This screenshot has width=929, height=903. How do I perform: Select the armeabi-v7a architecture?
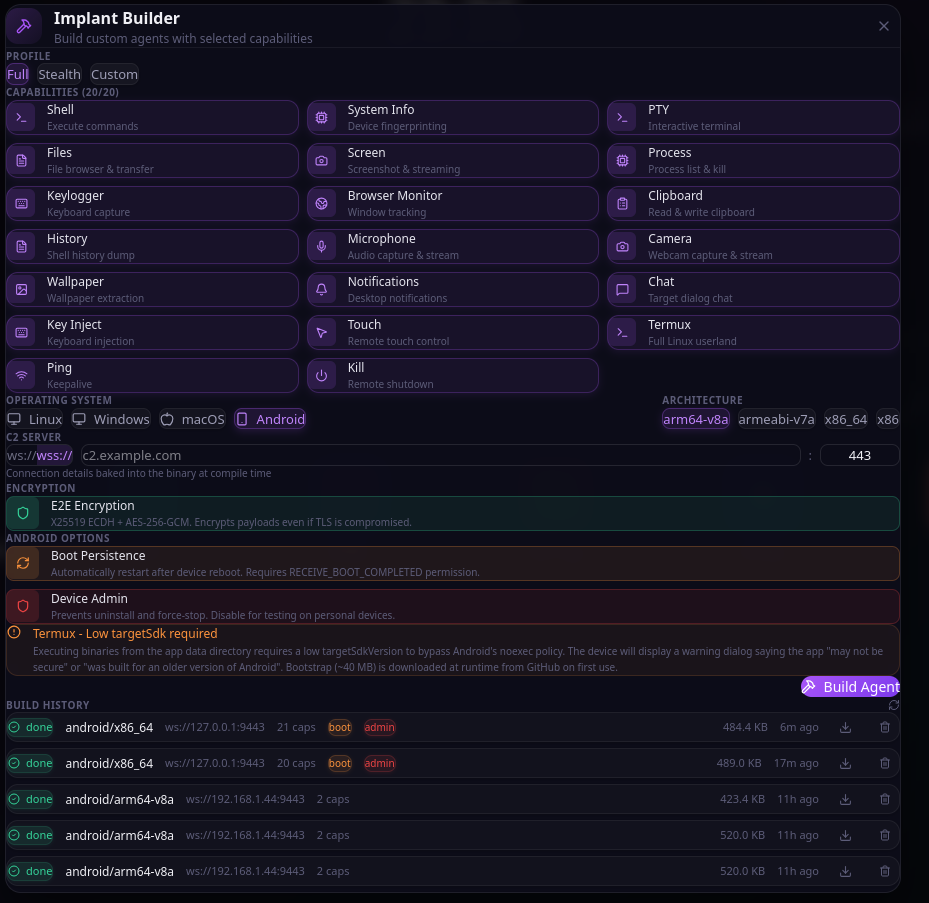(776, 419)
